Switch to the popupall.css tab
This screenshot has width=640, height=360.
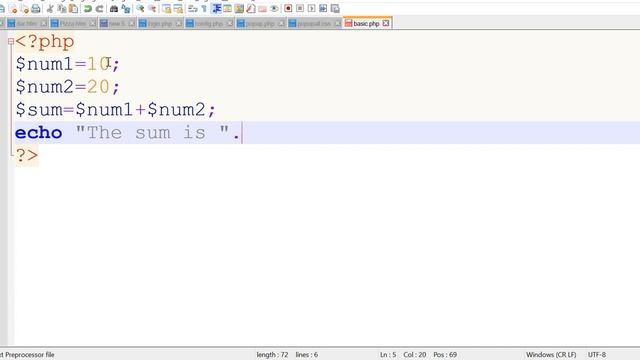pos(314,24)
